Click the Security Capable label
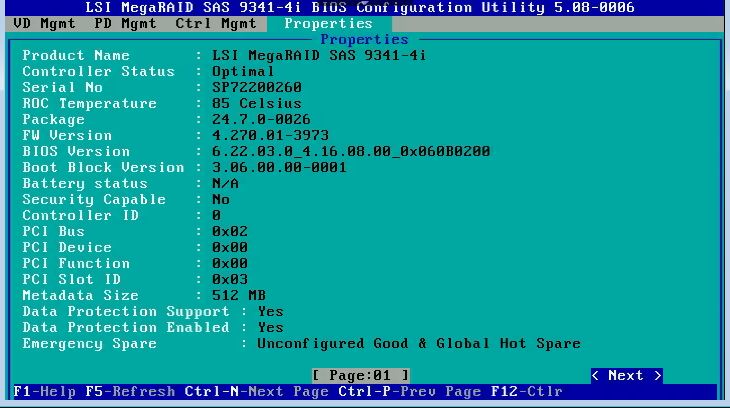The width and height of the screenshot is (730, 408). tap(94, 199)
